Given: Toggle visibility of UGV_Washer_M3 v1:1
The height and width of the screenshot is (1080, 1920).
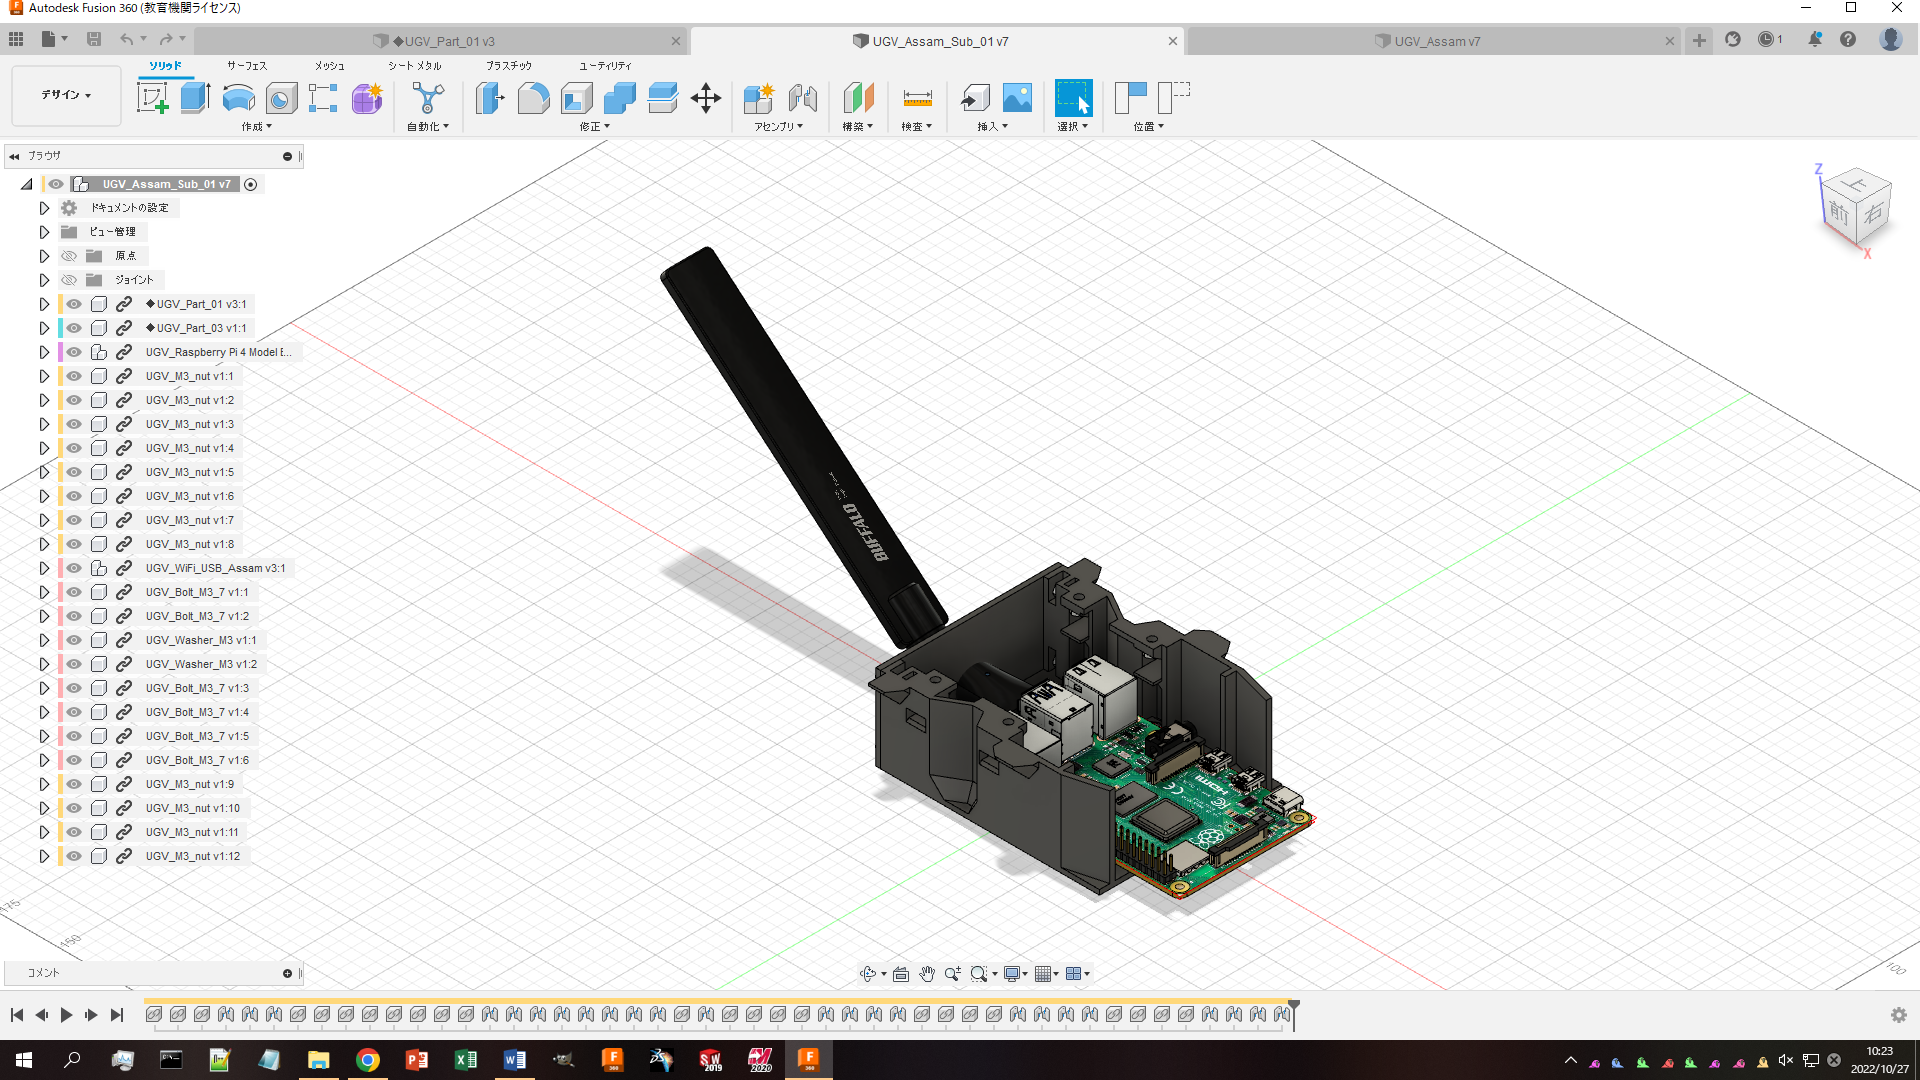Looking at the screenshot, I should click(74, 640).
